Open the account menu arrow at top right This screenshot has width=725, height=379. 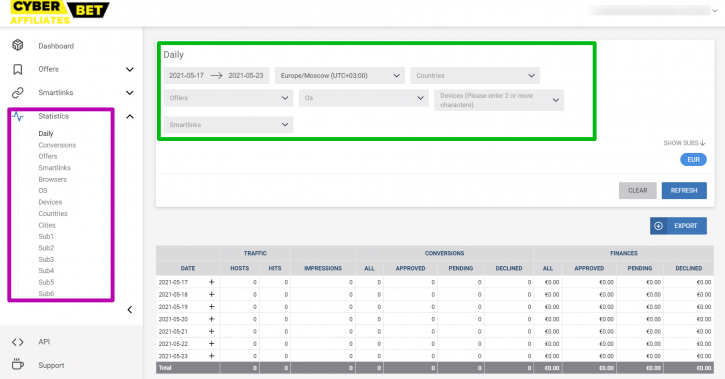coord(715,11)
